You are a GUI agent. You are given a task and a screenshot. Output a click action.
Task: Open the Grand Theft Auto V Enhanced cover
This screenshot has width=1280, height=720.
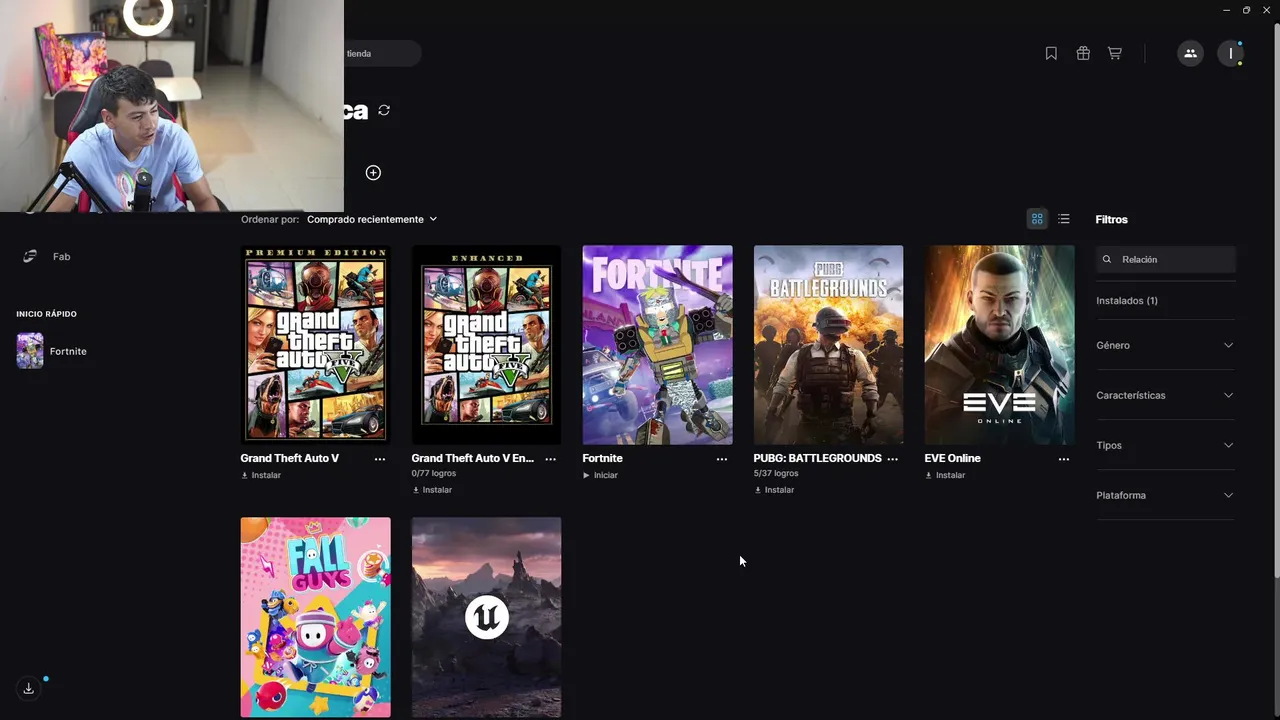pyautogui.click(x=486, y=345)
